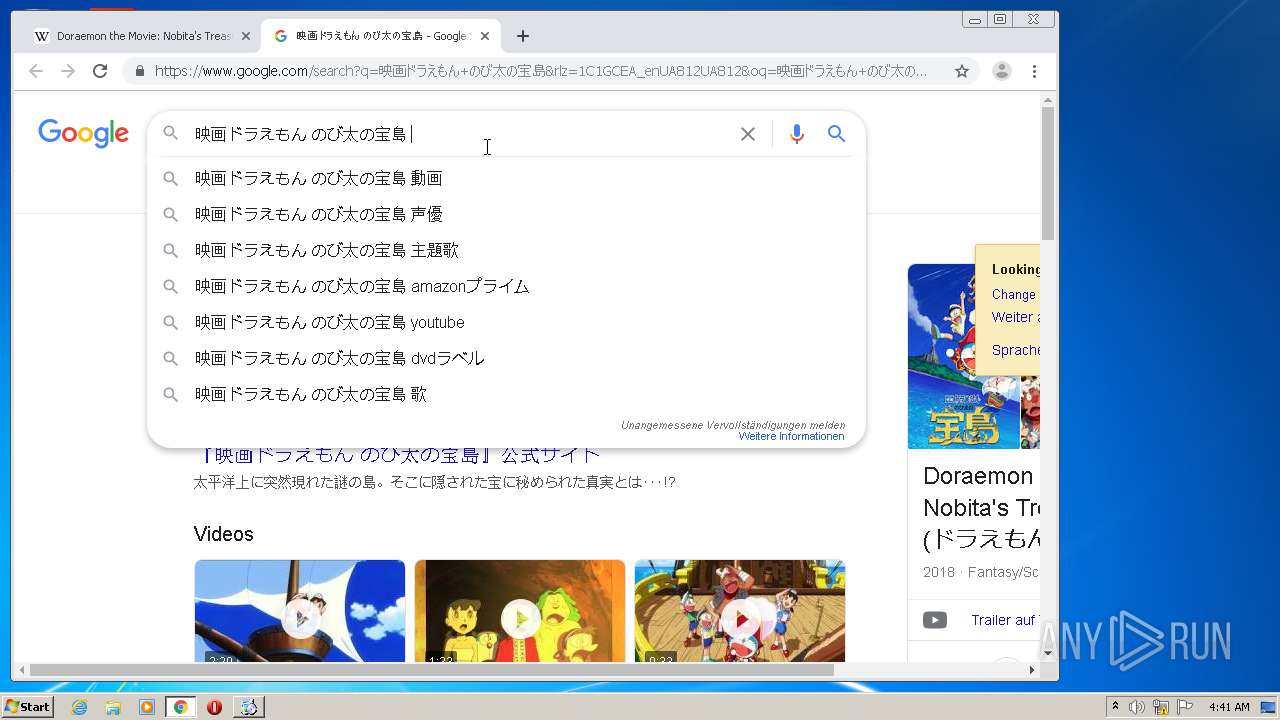Screen dimensions: 1280x720
Task: Switch to the Google Search tab
Action: (380, 36)
